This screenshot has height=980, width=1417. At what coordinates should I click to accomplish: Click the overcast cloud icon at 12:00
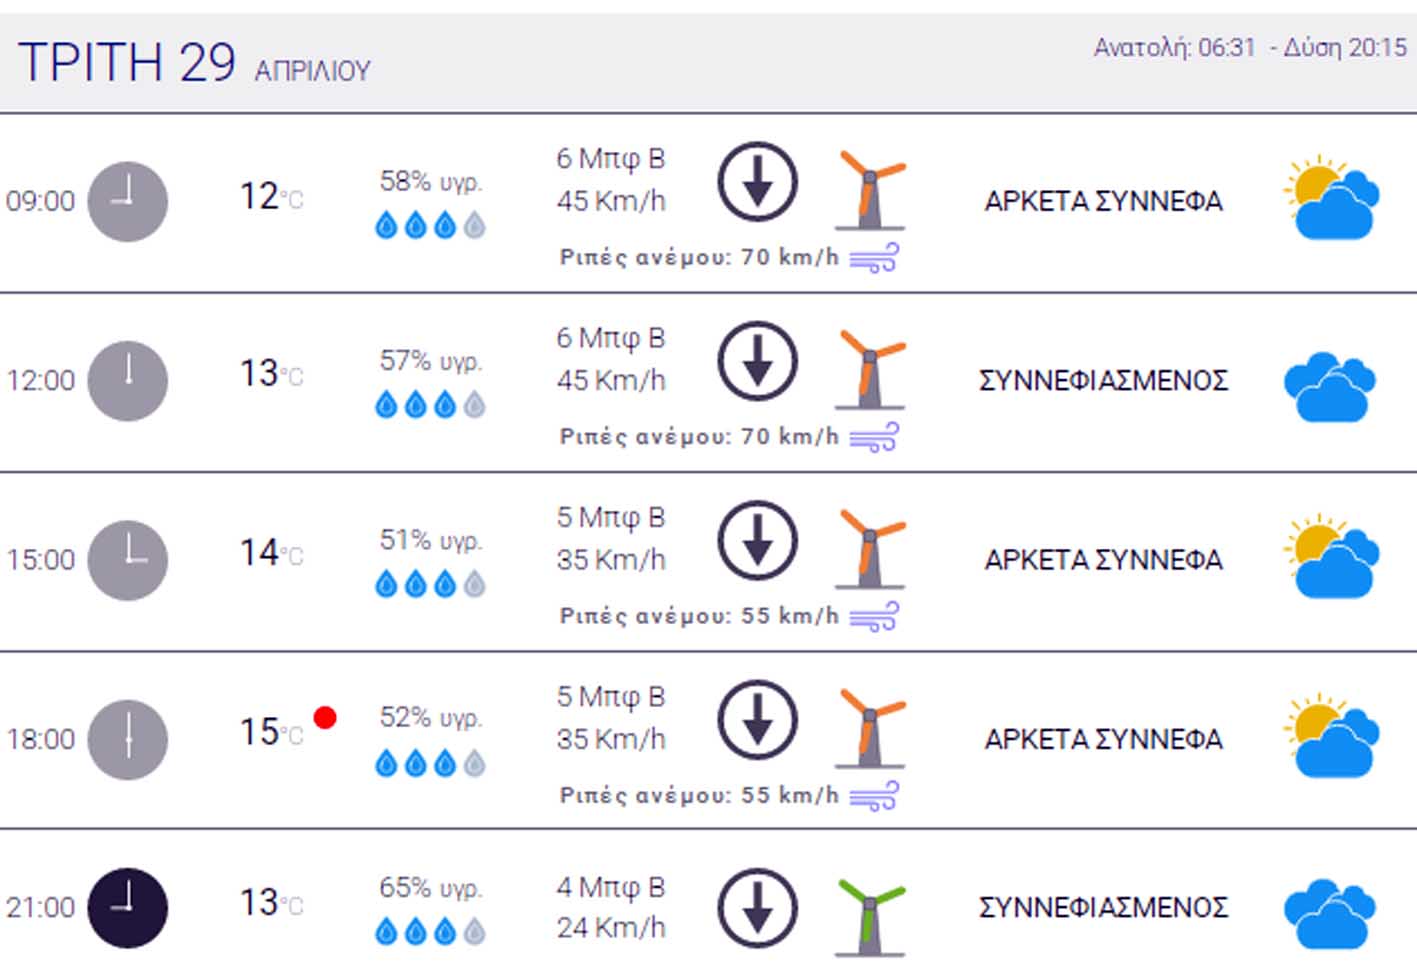1330,386
